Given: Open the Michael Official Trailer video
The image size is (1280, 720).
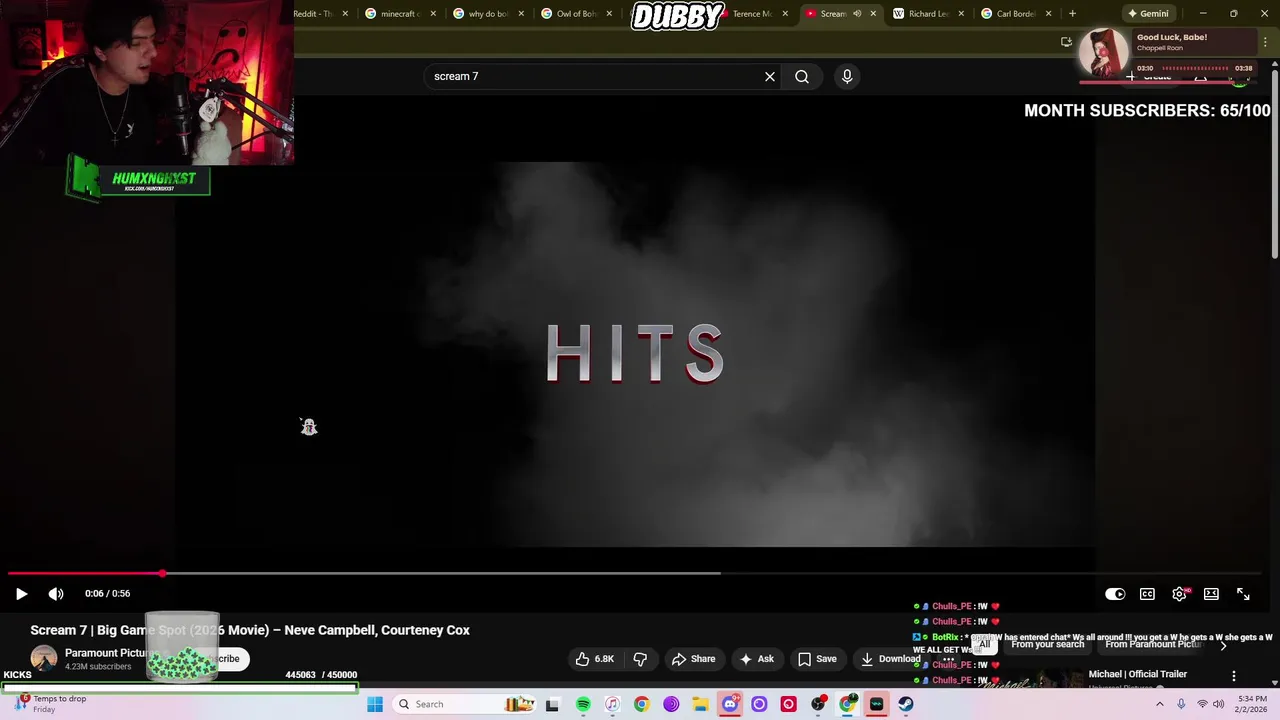Looking at the screenshot, I should tap(1137, 674).
